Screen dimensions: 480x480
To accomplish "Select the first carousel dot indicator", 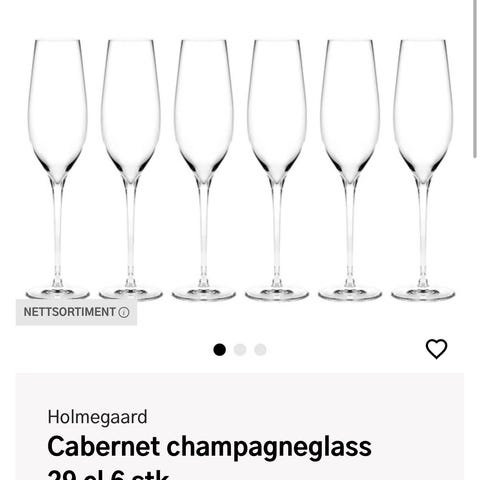I will pyautogui.click(x=220, y=350).
